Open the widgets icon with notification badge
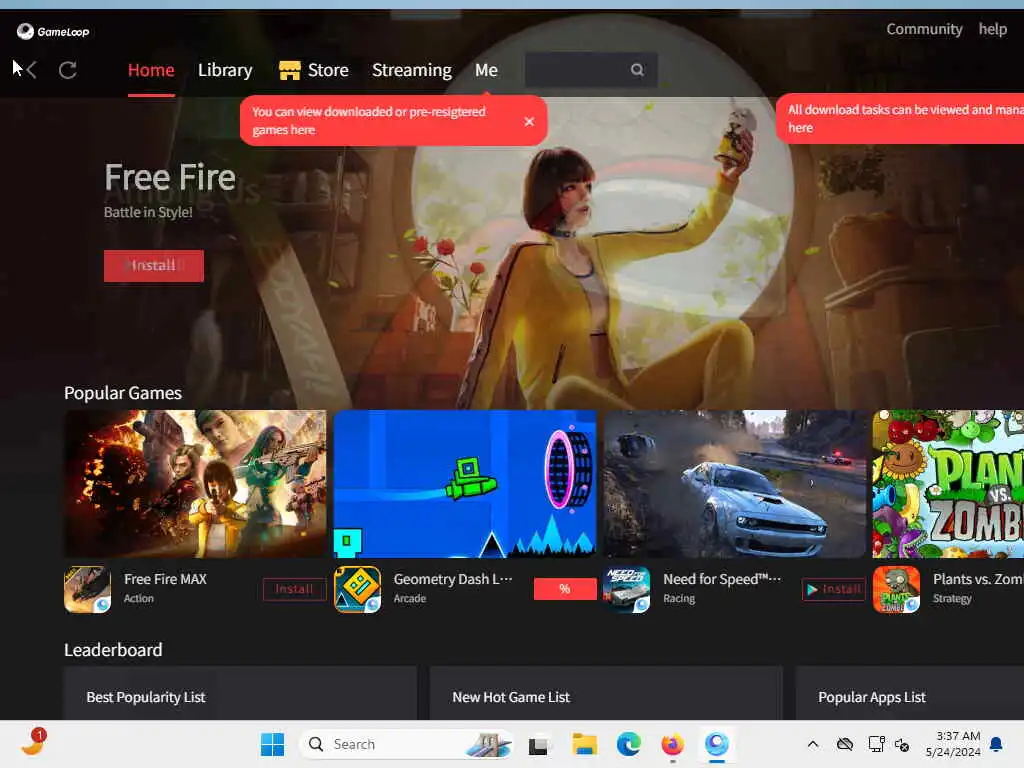This screenshot has height=768, width=1024. pyautogui.click(x=33, y=743)
